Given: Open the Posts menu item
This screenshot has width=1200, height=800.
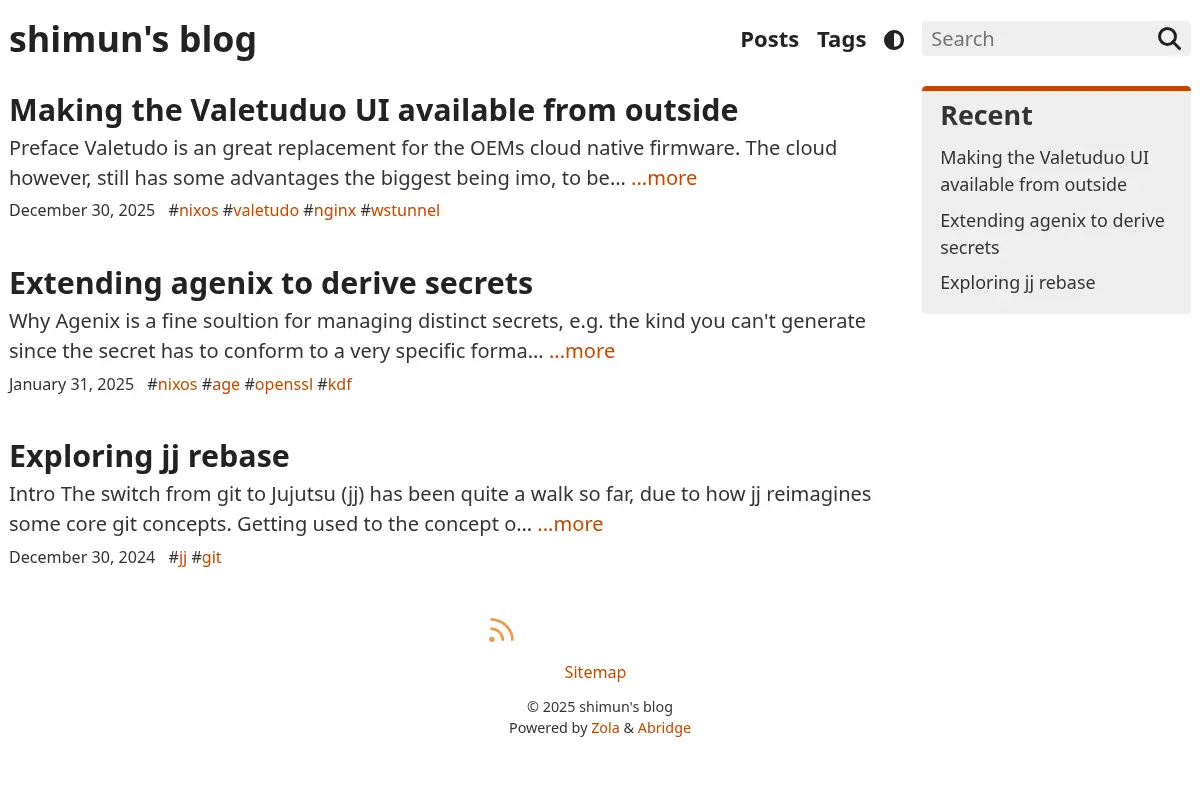Looking at the screenshot, I should tap(769, 39).
